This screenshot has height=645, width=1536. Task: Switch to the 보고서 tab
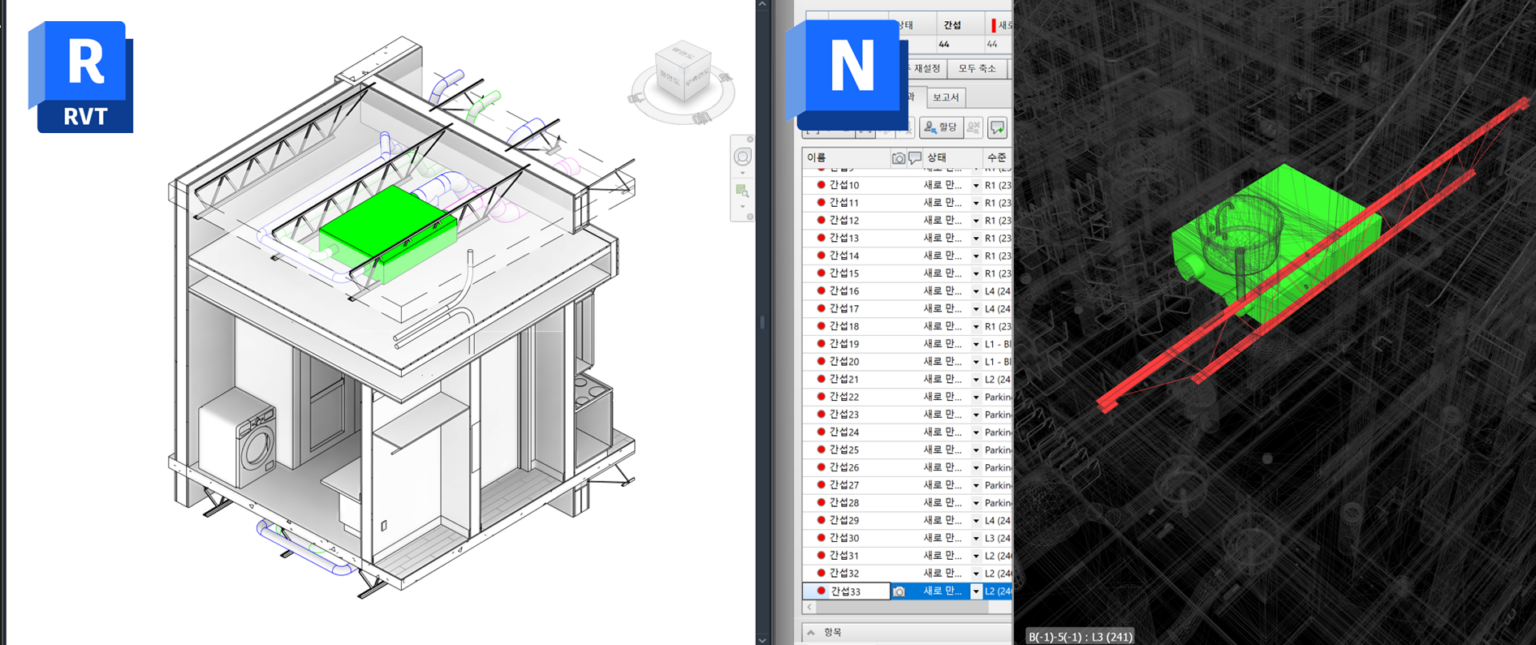pos(945,98)
